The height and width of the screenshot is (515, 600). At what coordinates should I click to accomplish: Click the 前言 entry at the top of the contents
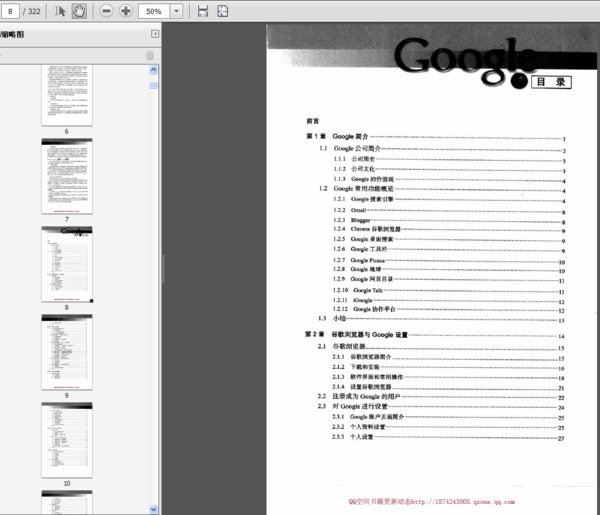point(313,121)
